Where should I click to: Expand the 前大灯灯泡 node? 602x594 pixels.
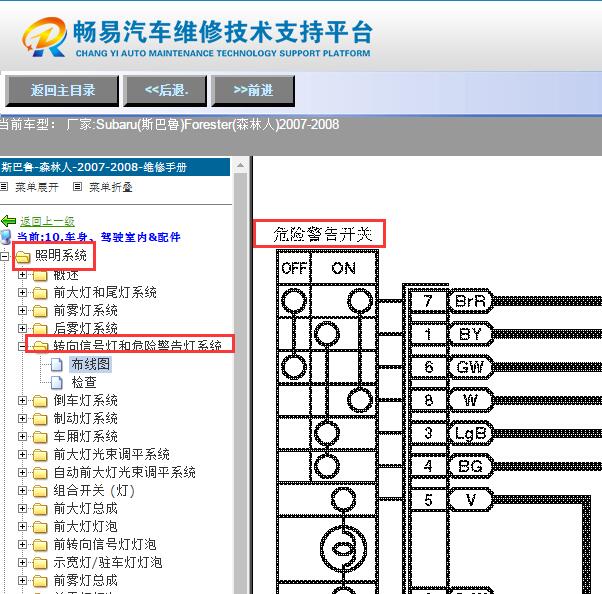click(x=22, y=526)
